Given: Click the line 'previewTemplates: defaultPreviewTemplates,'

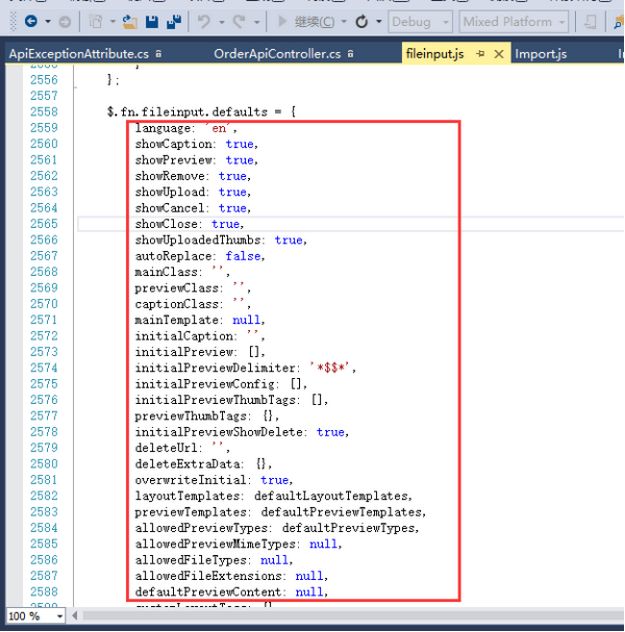Looking at the screenshot, I should tap(280, 512).
